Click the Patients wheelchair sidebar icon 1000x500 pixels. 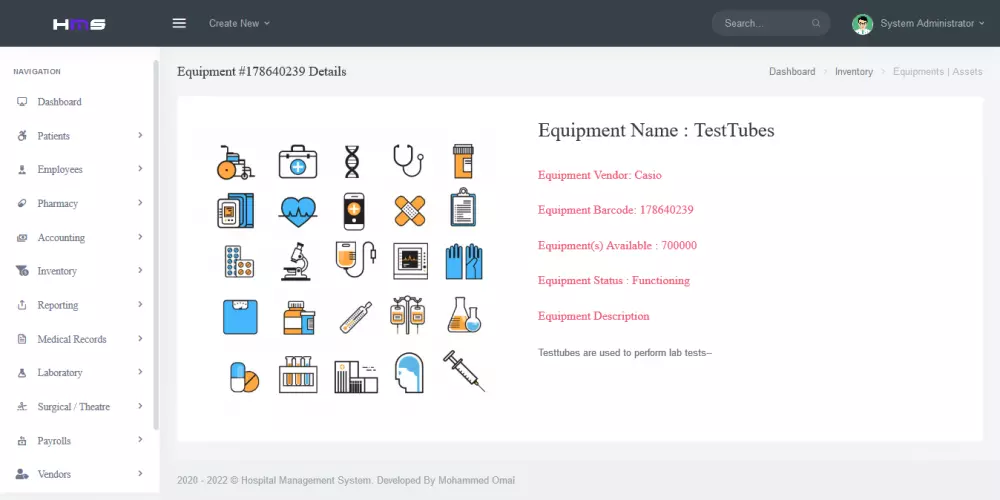[x=22, y=136]
